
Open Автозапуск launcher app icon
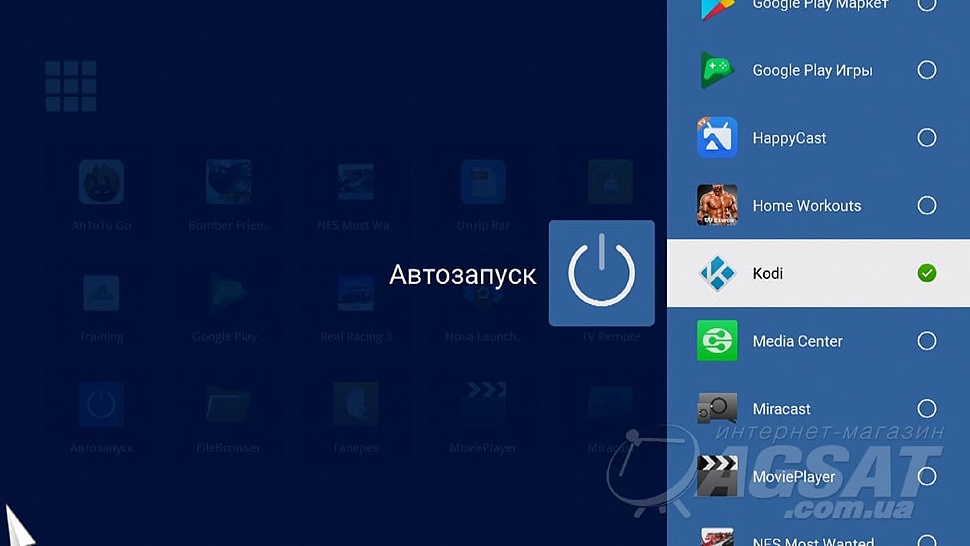101,404
